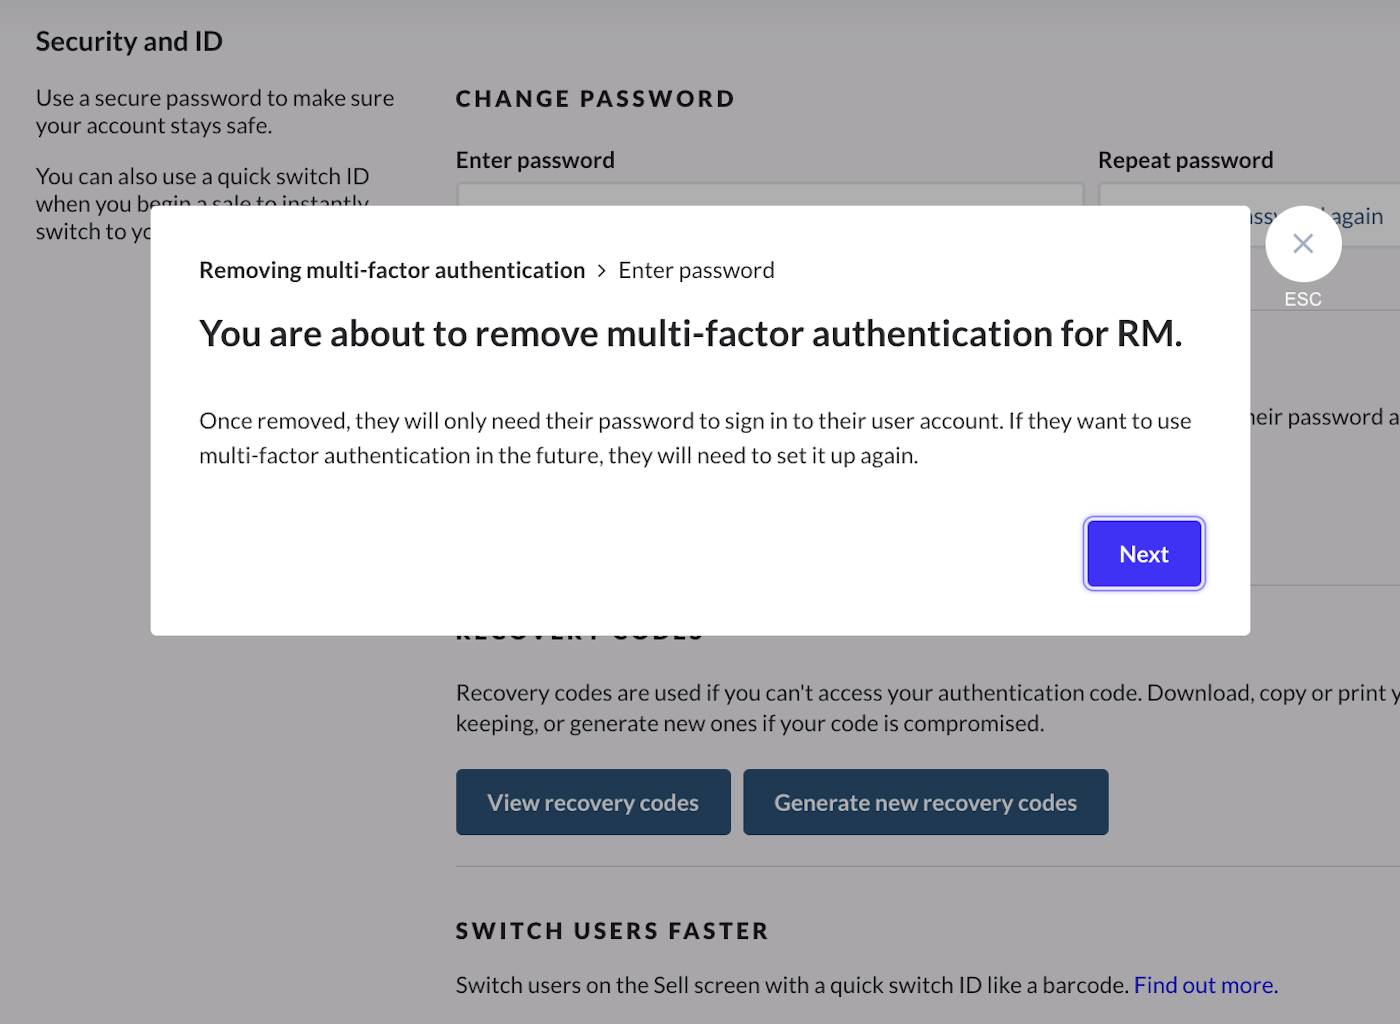Viewport: 1400px width, 1024px height.
Task: Click the dialog paragraph starting Once removed
Action: 695,438
